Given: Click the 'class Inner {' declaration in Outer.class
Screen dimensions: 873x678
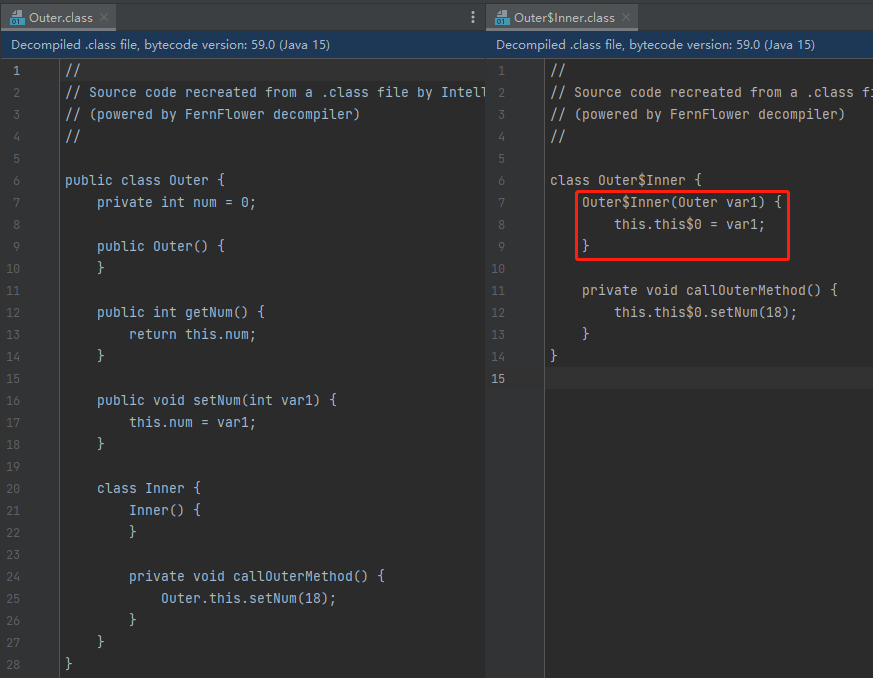Looking at the screenshot, I should coord(149,488).
